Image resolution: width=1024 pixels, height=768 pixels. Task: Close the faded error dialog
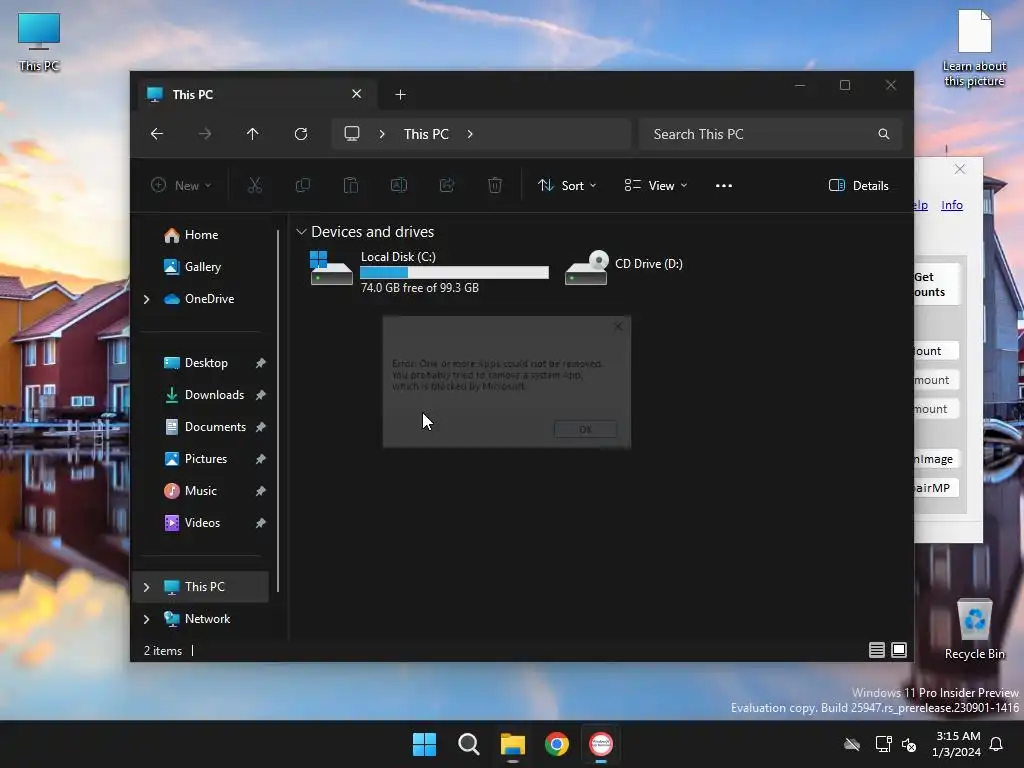tap(618, 326)
